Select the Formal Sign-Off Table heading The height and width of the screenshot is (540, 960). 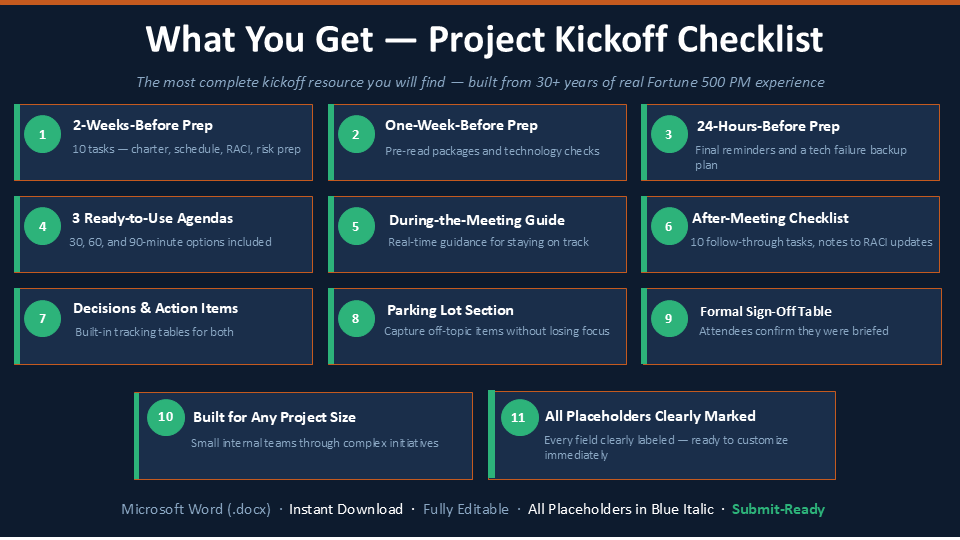click(766, 312)
